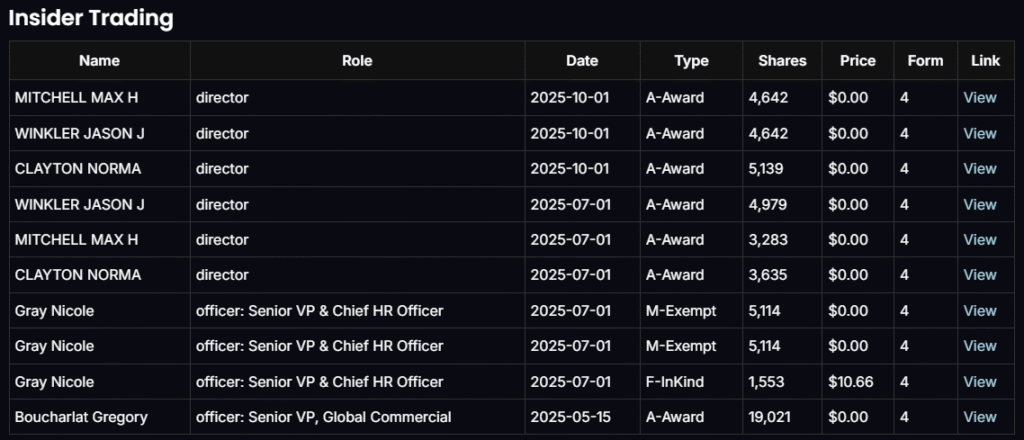Viewport: 1024px width, 440px height.
Task: Click the Type column header
Action: click(691, 61)
